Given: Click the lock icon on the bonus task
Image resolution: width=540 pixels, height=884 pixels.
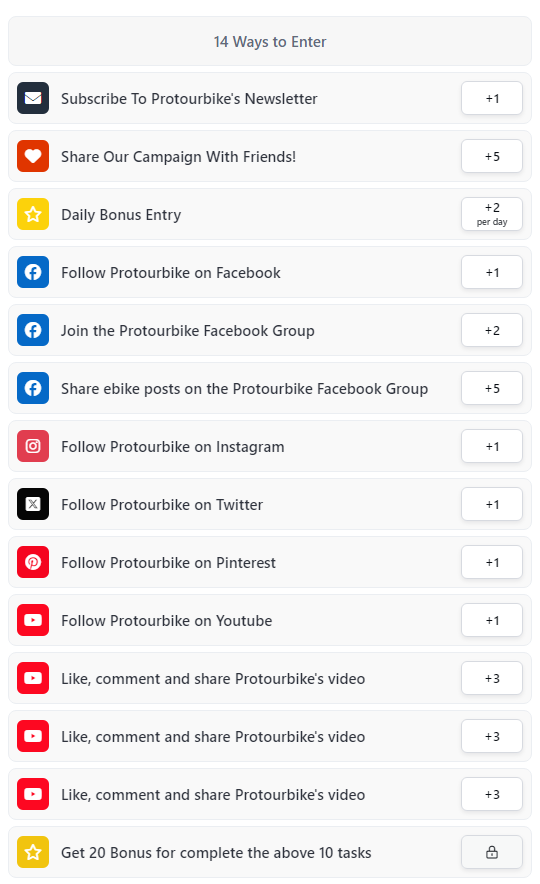Looking at the screenshot, I should [492, 852].
